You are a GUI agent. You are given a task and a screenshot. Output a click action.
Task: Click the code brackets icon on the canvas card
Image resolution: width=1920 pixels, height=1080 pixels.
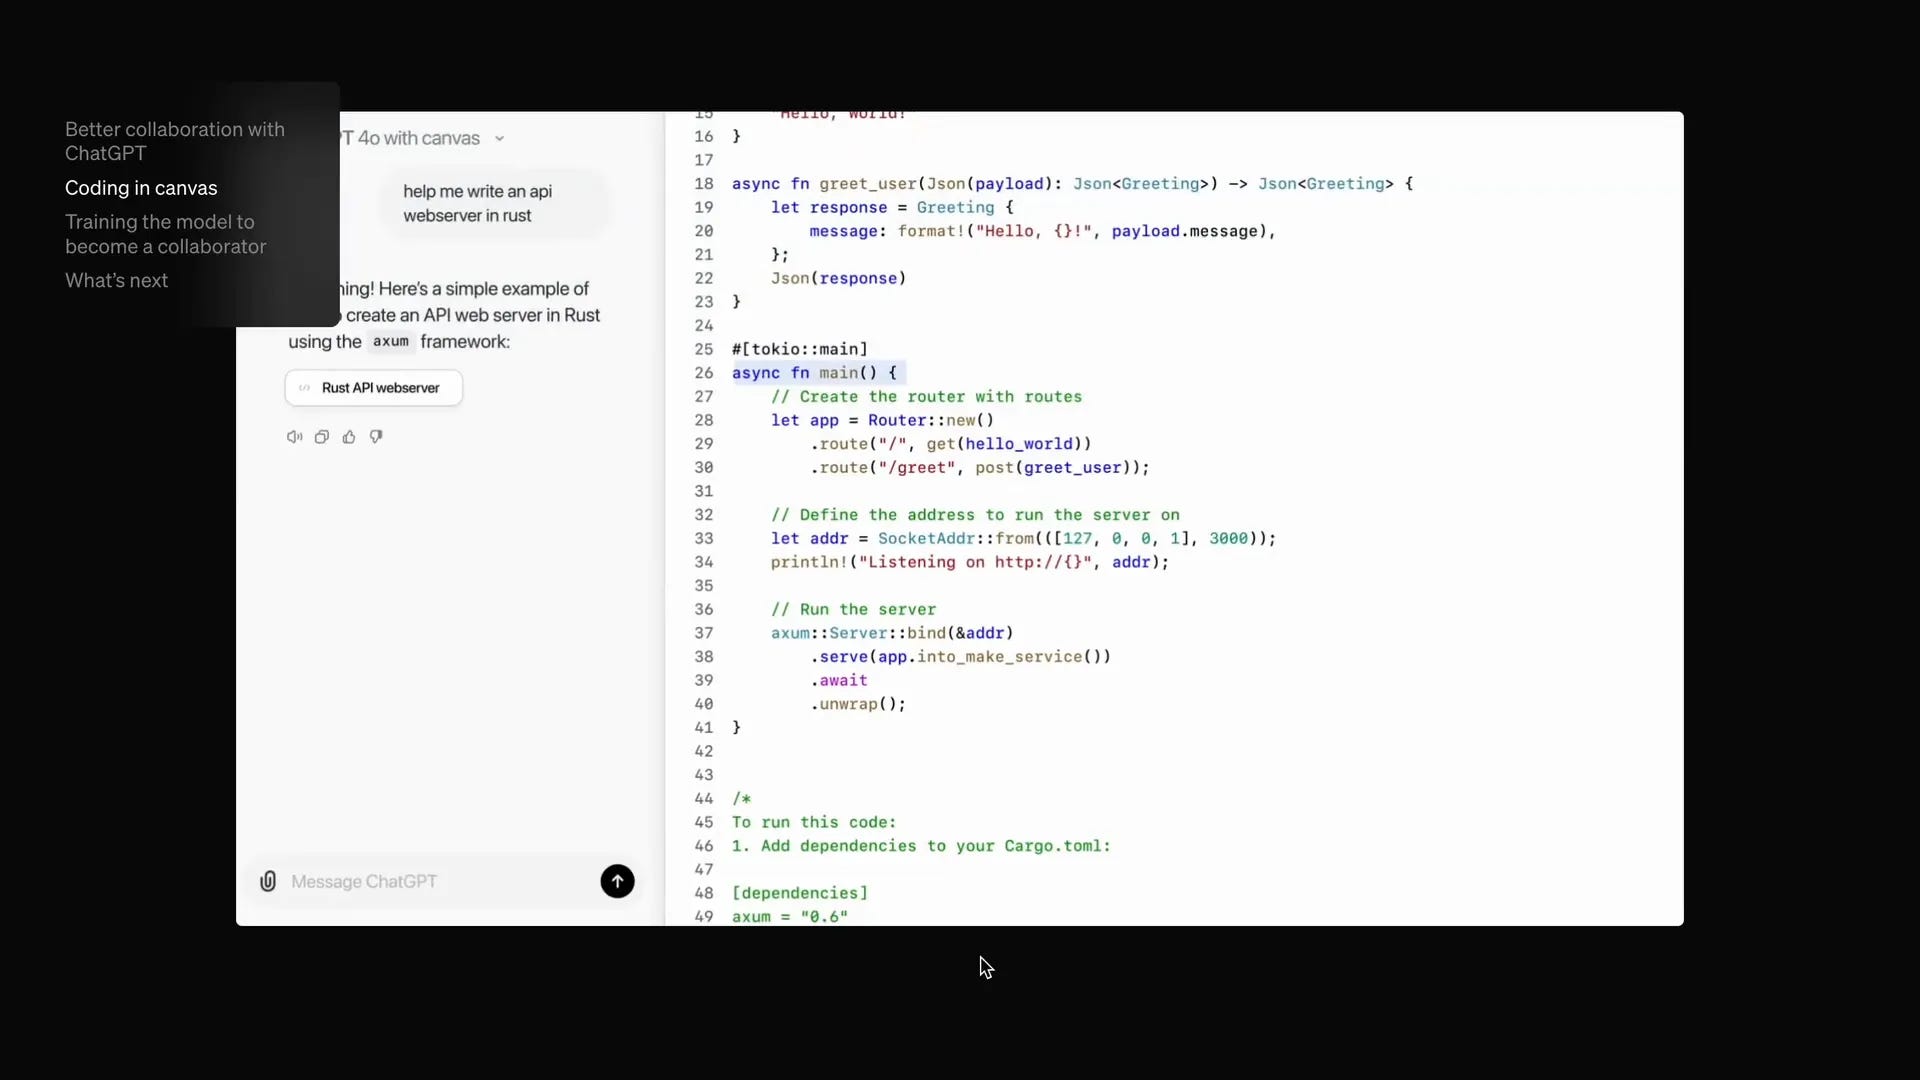pyautogui.click(x=303, y=388)
